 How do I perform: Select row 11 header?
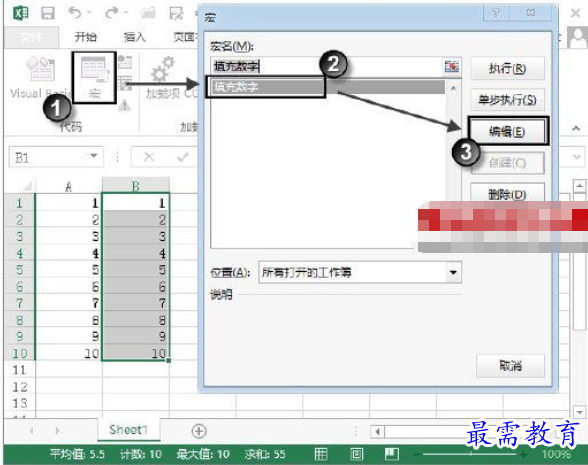click(x=20, y=370)
